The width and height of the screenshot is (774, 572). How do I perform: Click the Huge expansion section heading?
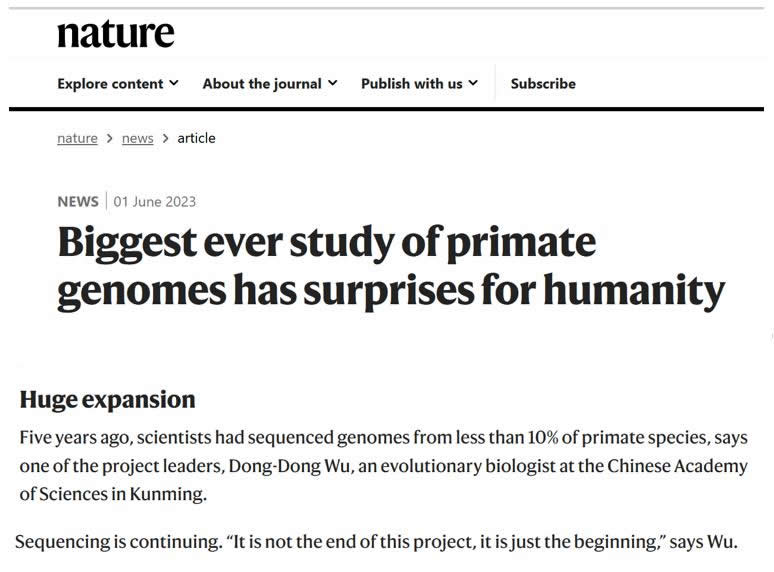(108, 399)
